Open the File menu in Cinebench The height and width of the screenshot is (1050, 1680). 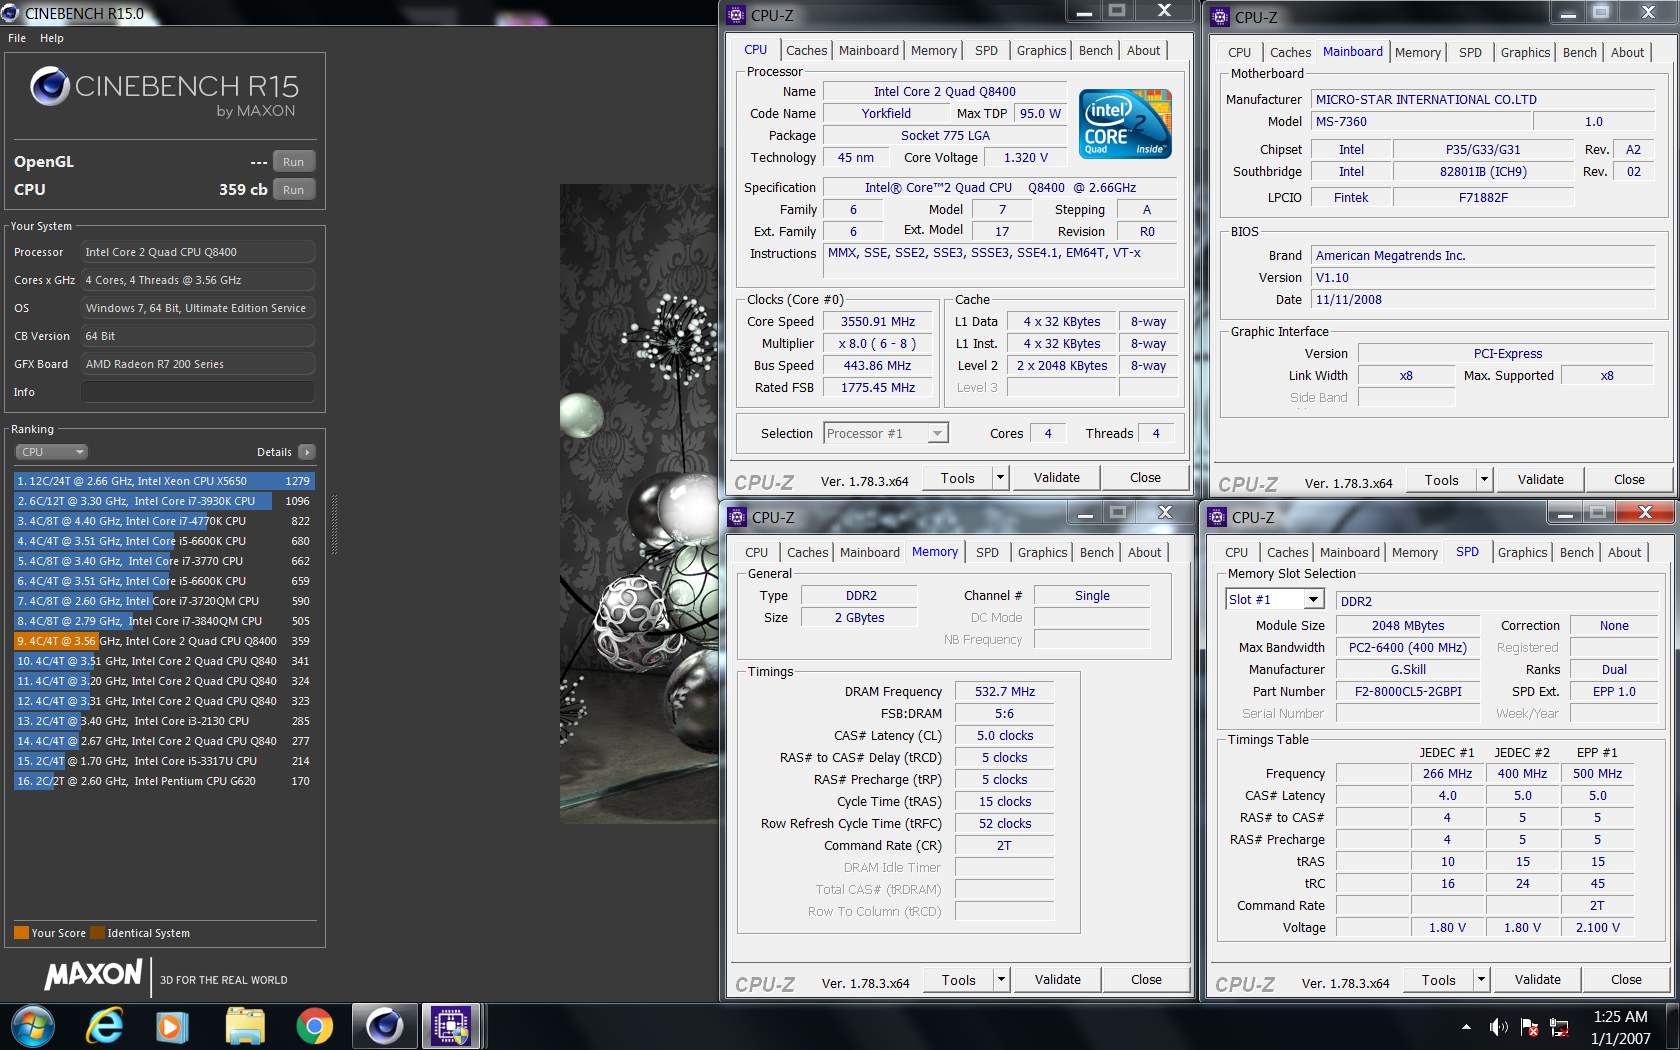tap(17, 38)
